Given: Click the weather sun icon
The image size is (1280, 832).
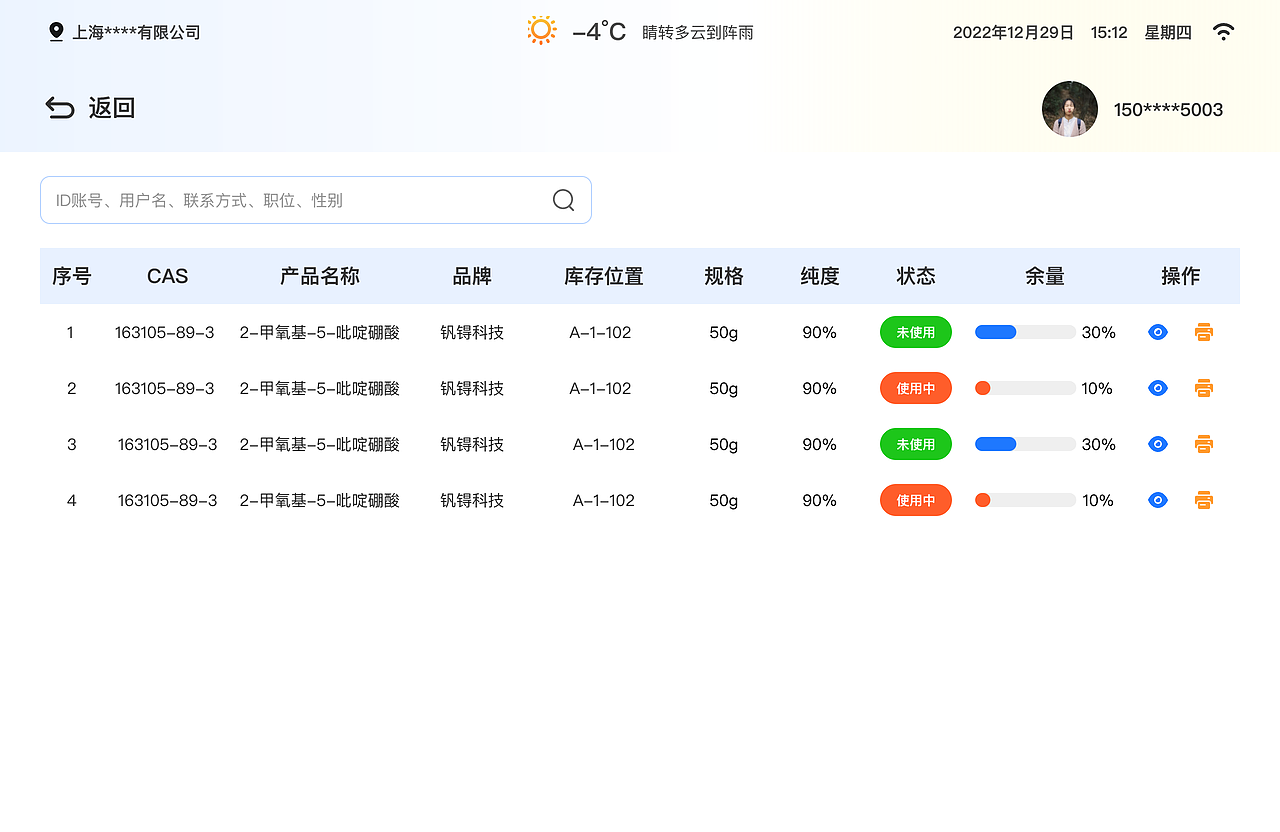Looking at the screenshot, I should 542,30.
